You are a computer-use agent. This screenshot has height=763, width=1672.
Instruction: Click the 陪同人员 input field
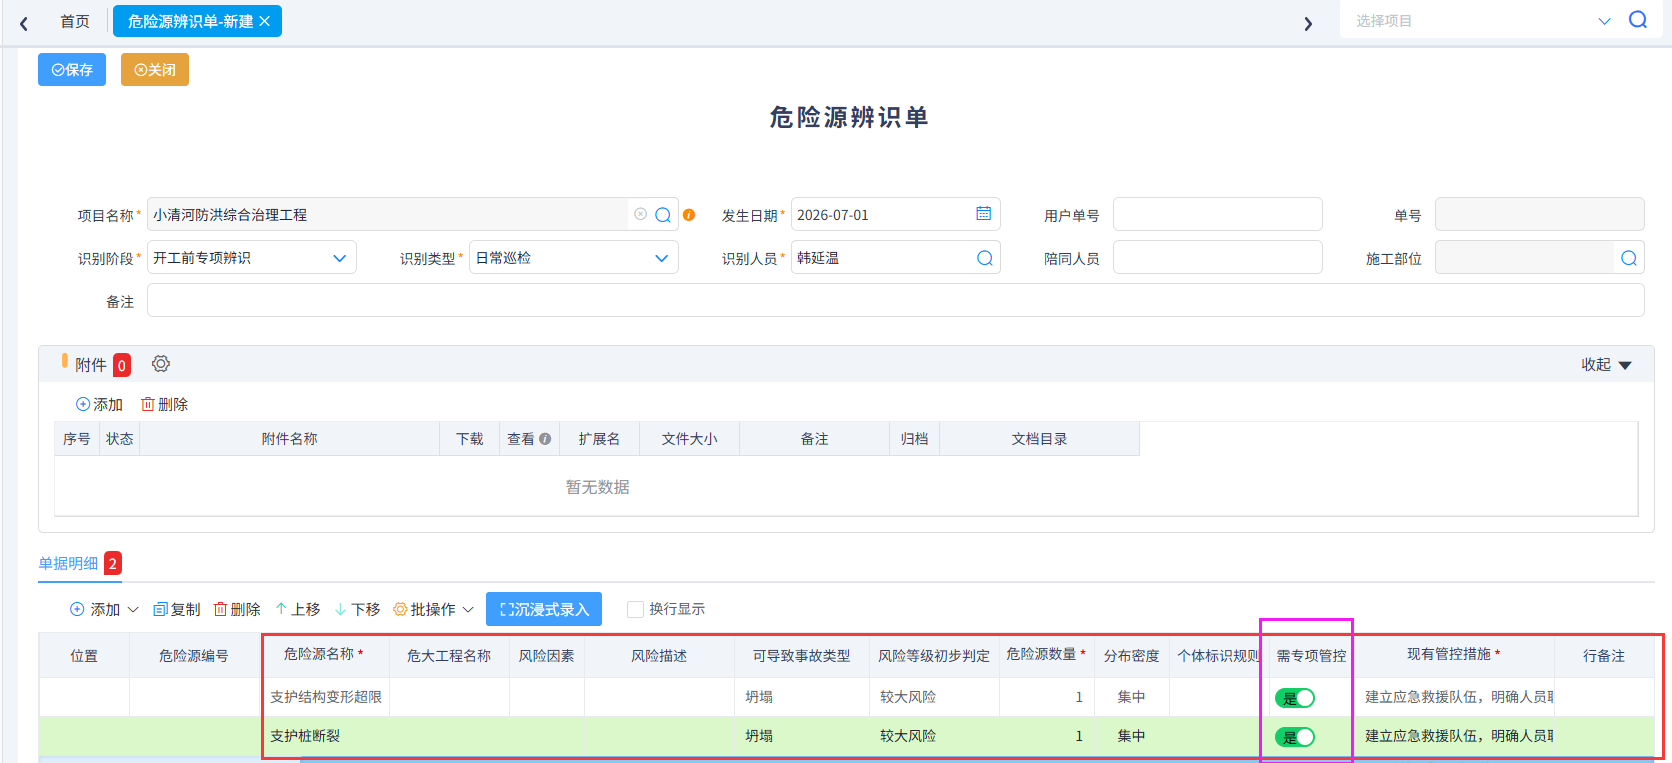click(1218, 258)
